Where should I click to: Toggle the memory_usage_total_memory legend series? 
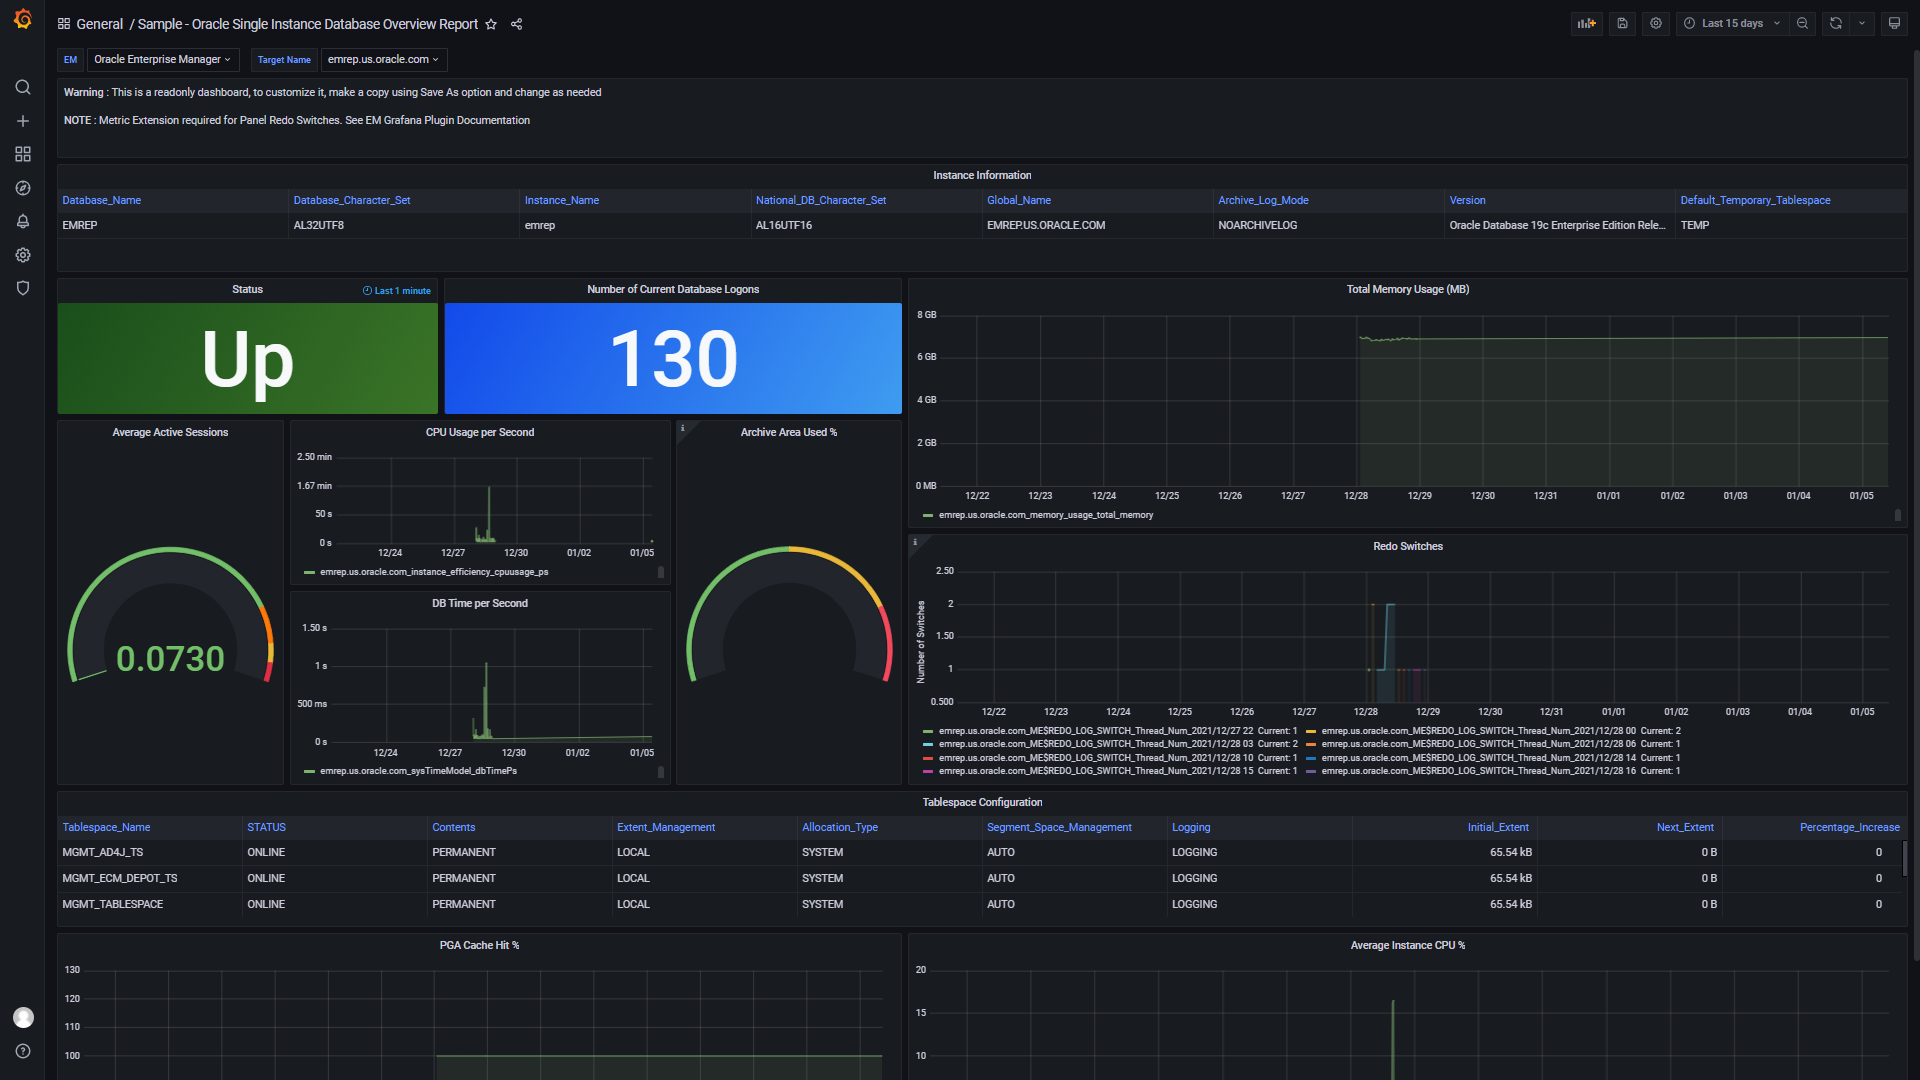tap(1045, 515)
